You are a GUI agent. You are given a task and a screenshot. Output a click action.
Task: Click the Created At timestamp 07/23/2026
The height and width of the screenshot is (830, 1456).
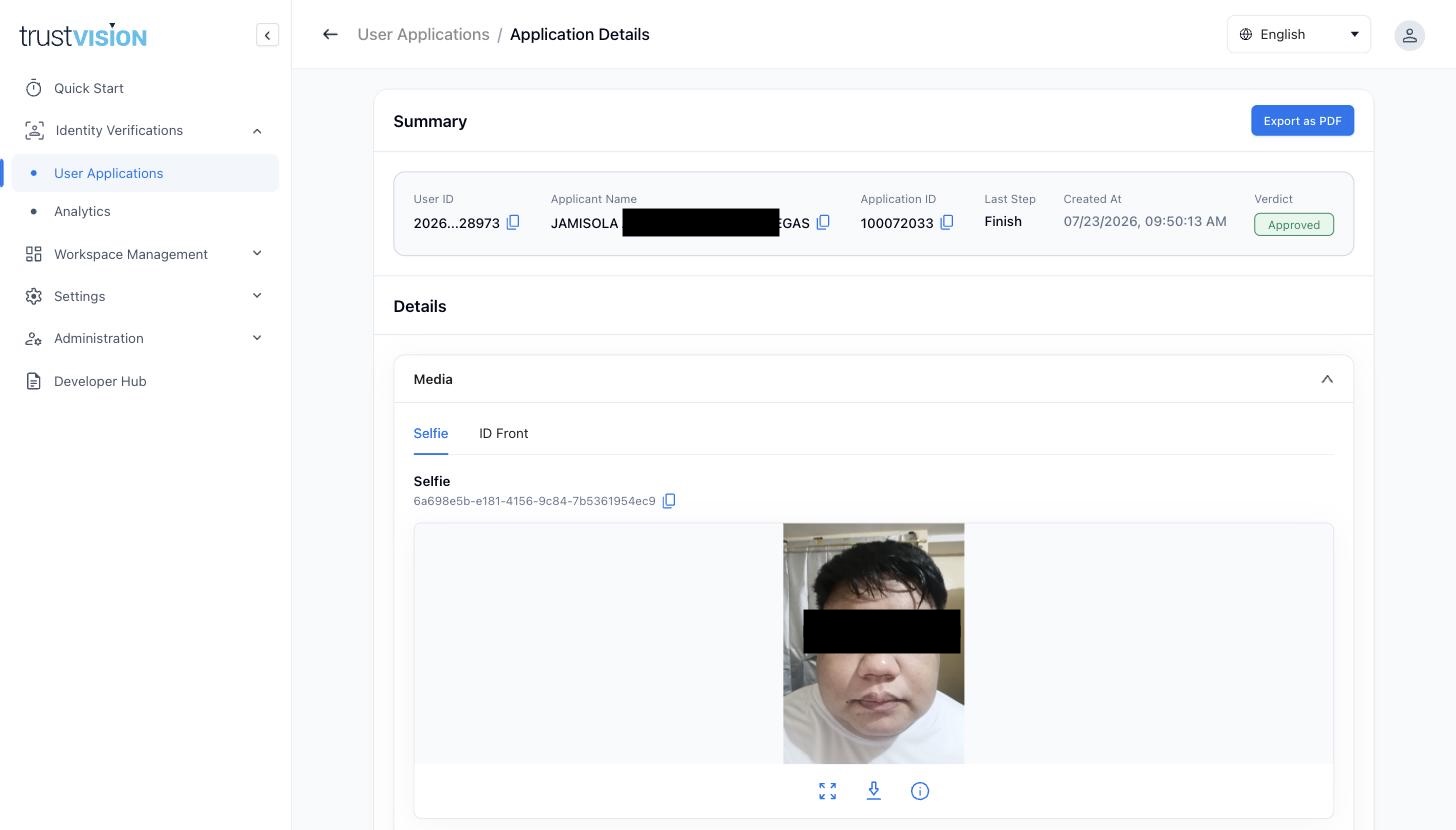[x=1145, y=222]
